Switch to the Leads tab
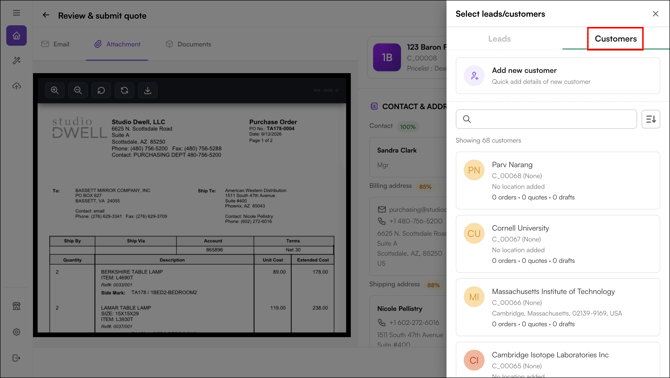 pos(499,39)
